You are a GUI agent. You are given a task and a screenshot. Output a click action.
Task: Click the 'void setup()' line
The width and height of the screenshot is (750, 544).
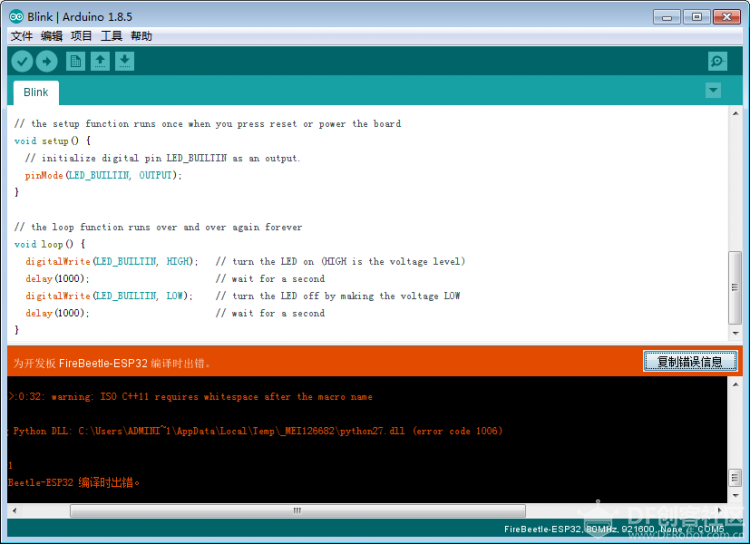[x=53, y=141]
